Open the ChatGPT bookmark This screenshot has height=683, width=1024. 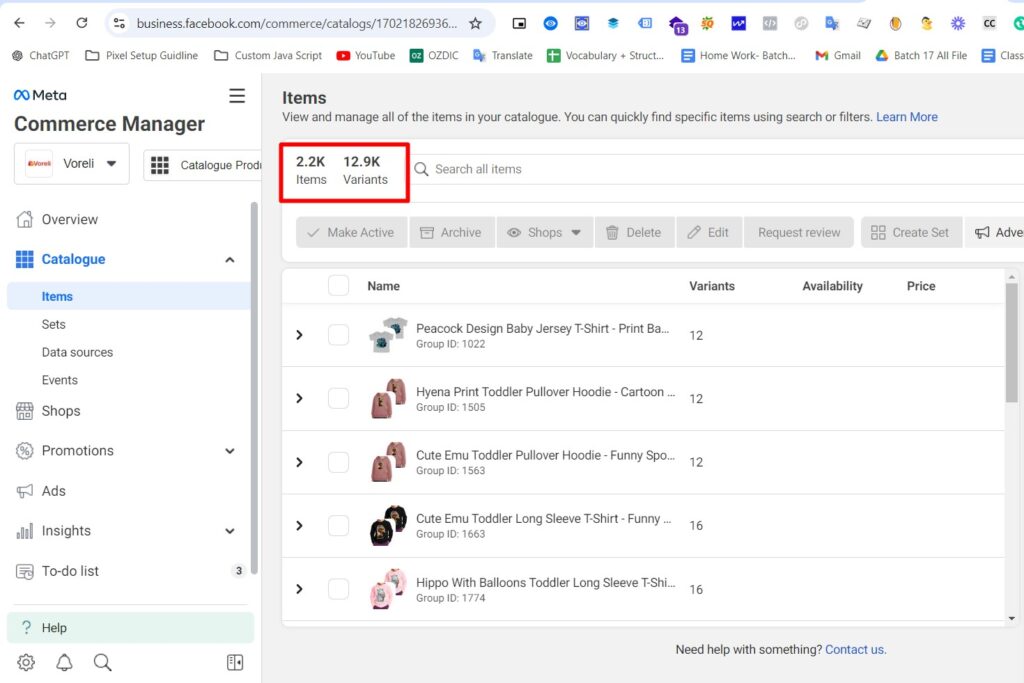[x=40, y=56]
